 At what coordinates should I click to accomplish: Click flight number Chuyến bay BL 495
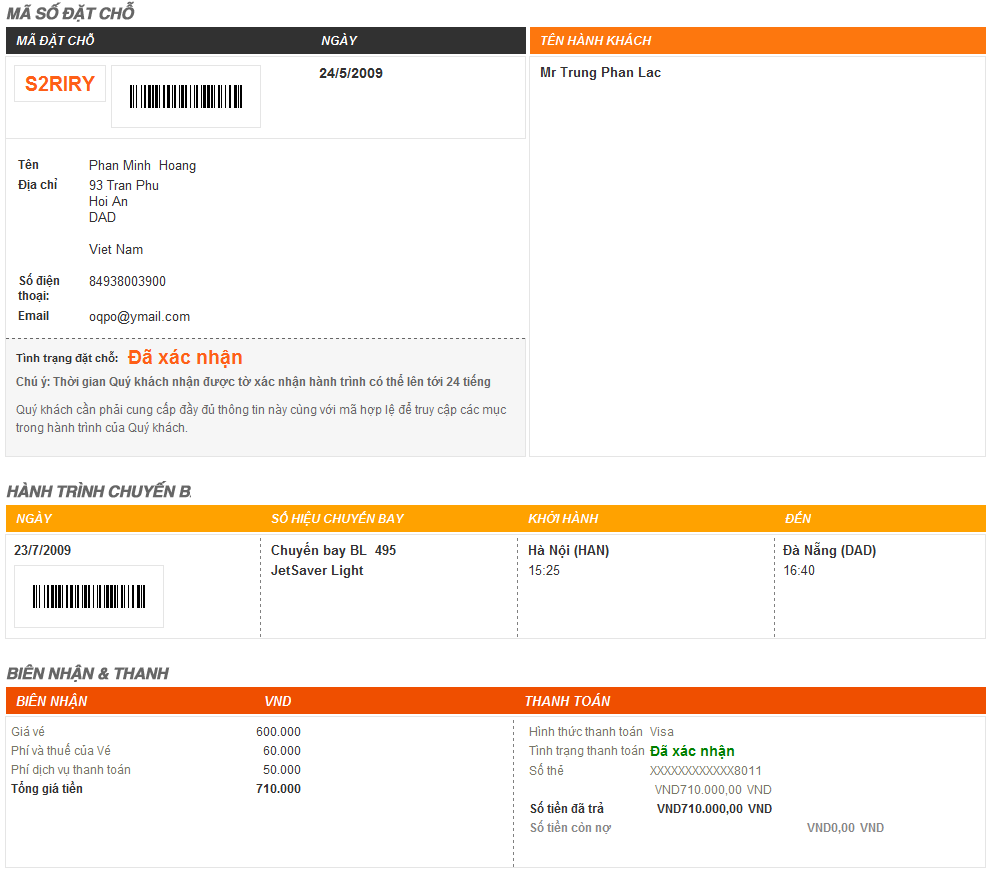(333, 550)
